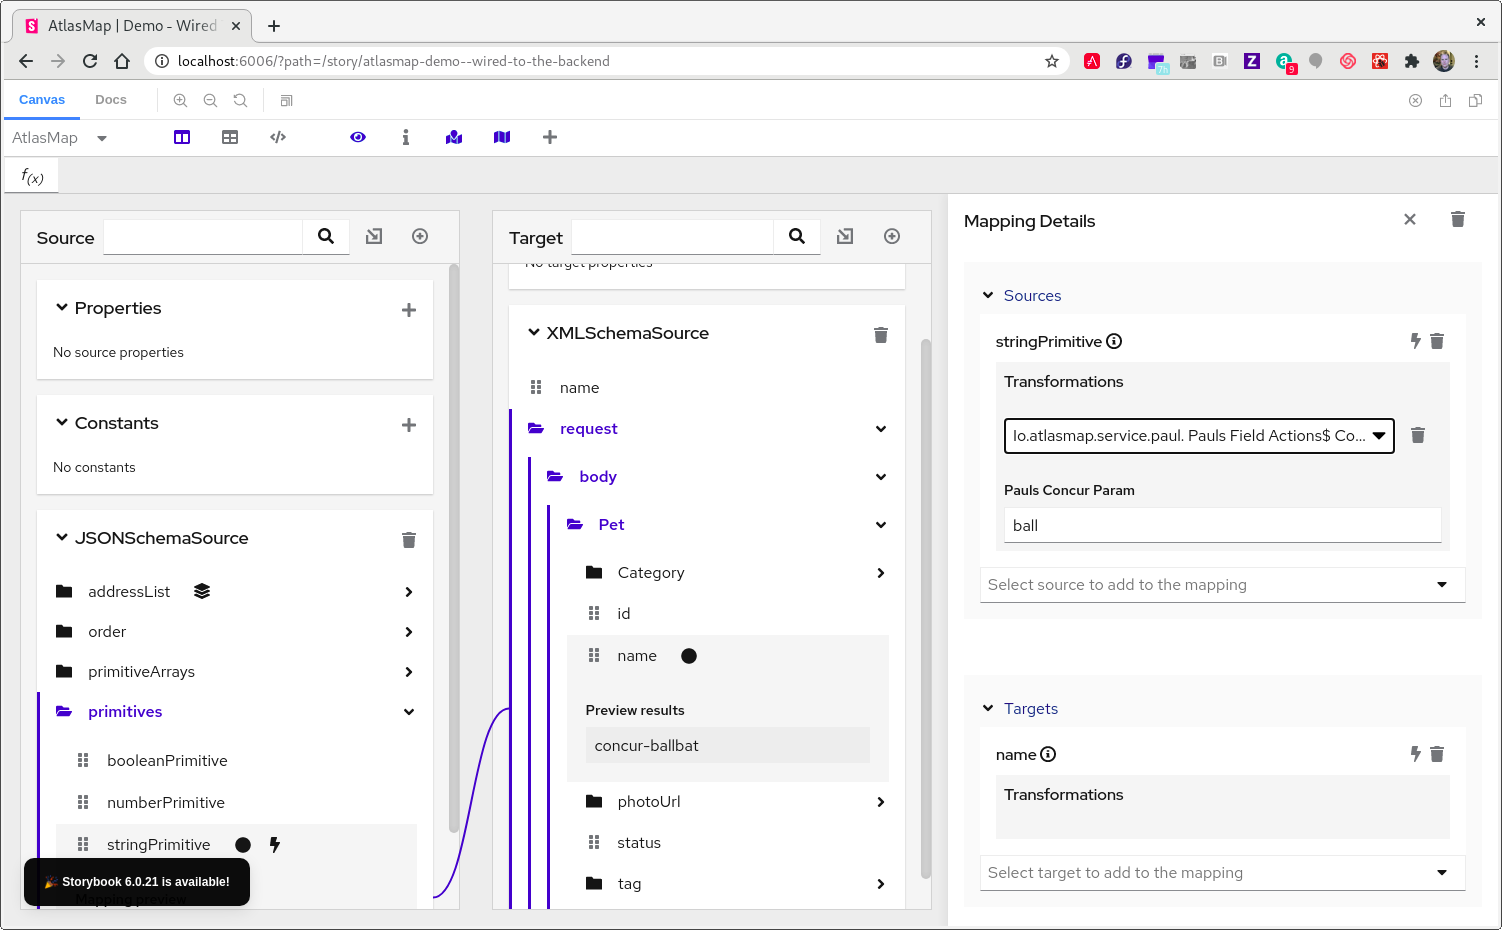The height and width of the screenshot is (930, 1502).
Task: Collapse the Sources section
Action: [988, 296]
